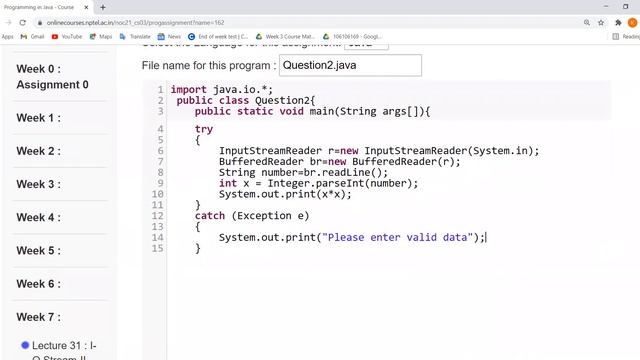Open the Maps bookmark

(x=101, y=37)
